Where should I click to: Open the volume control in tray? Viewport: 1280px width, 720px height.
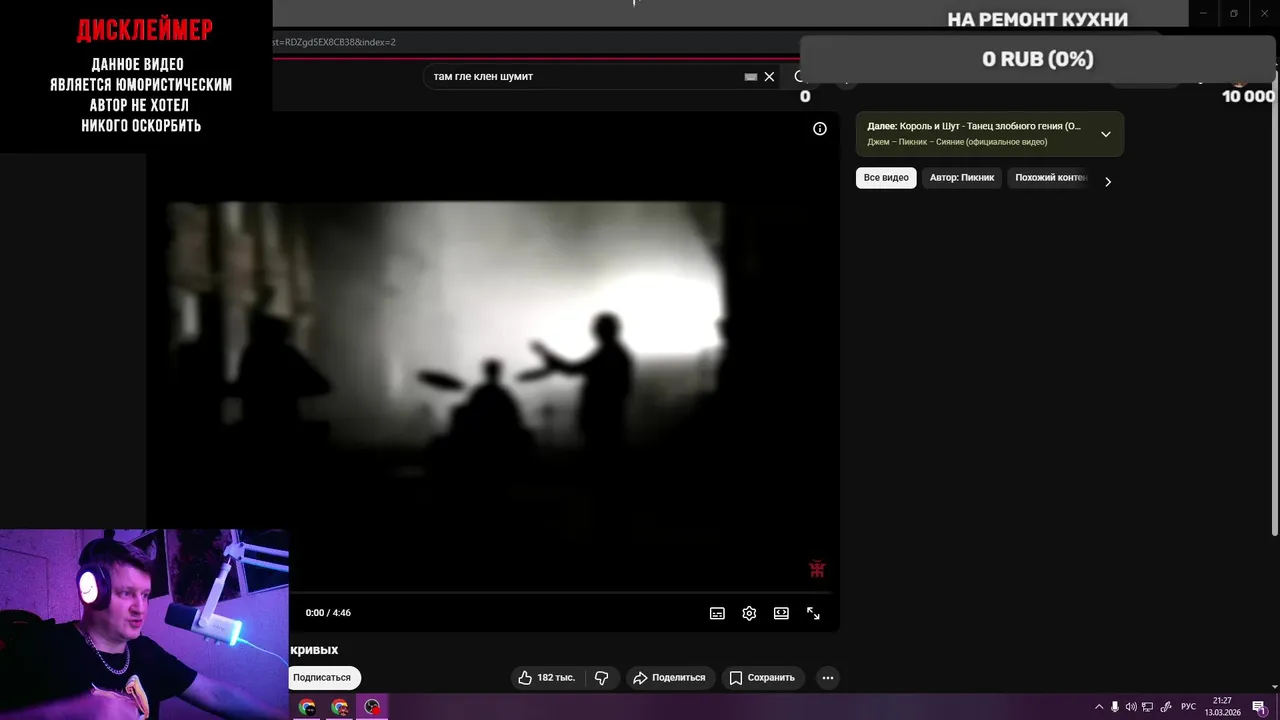click(x=1130, y=707)
